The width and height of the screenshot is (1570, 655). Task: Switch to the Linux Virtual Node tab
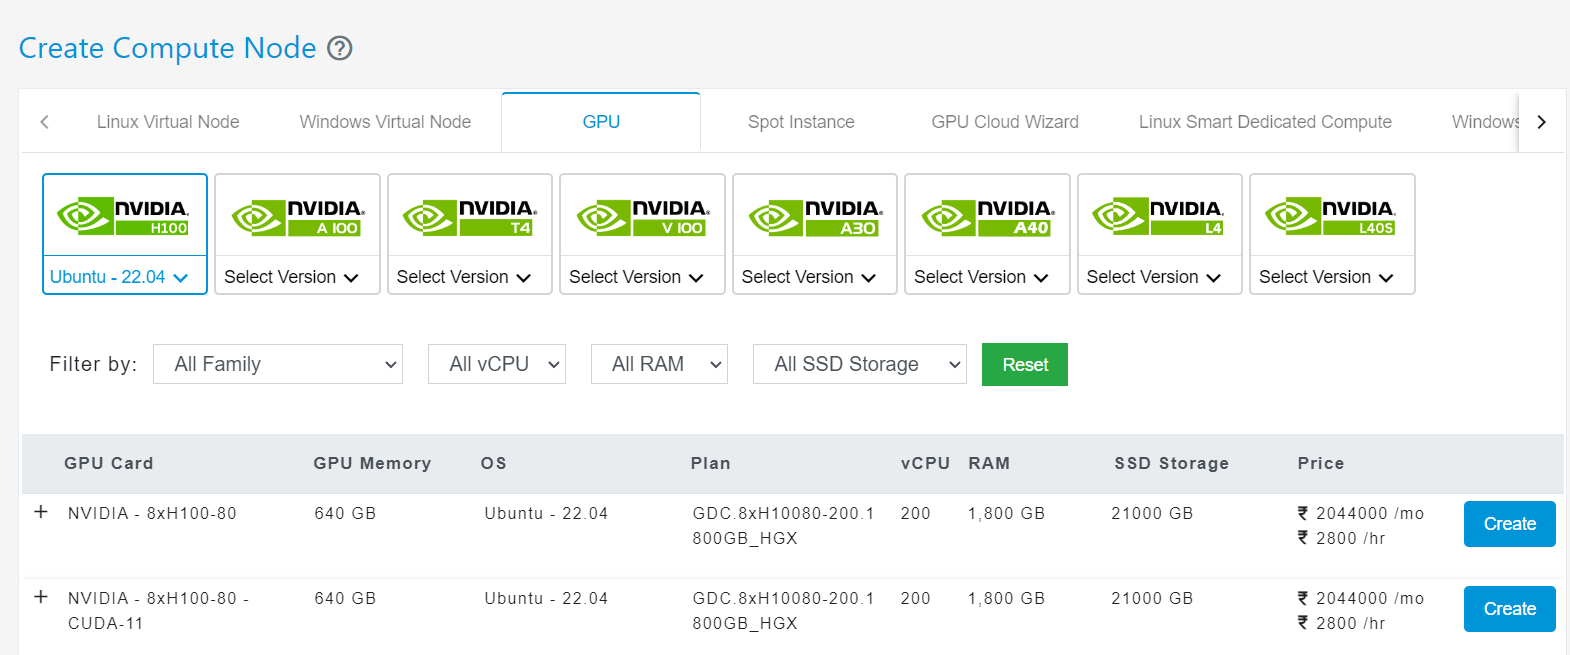tap(168, 122)
